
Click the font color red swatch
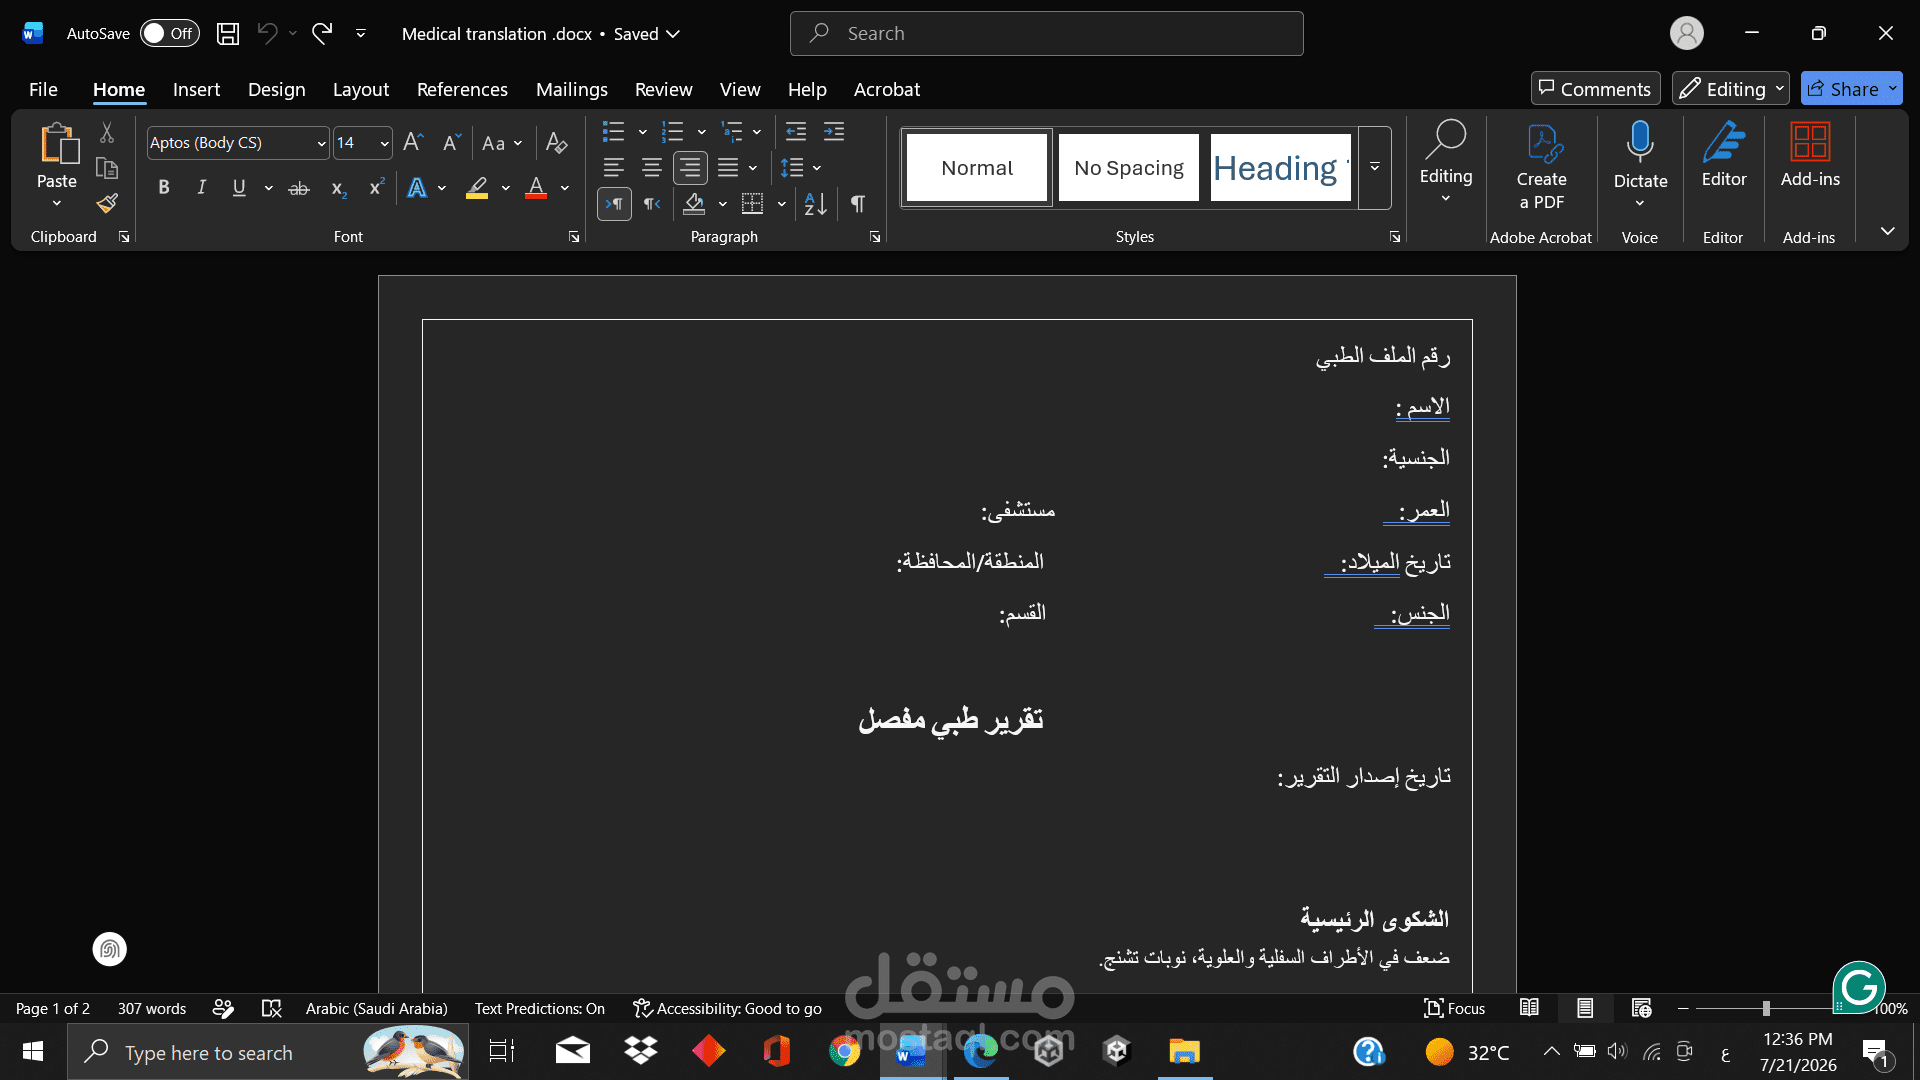(536, 188)
